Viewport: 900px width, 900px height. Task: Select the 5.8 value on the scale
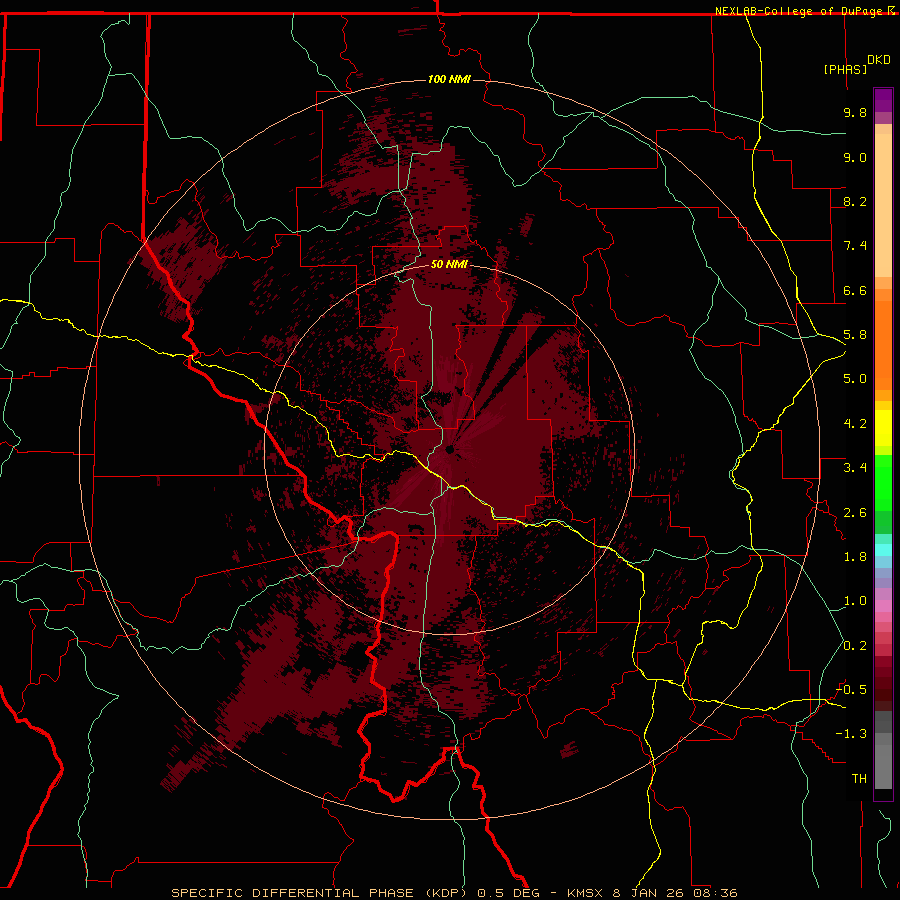(x=855, y=335)
